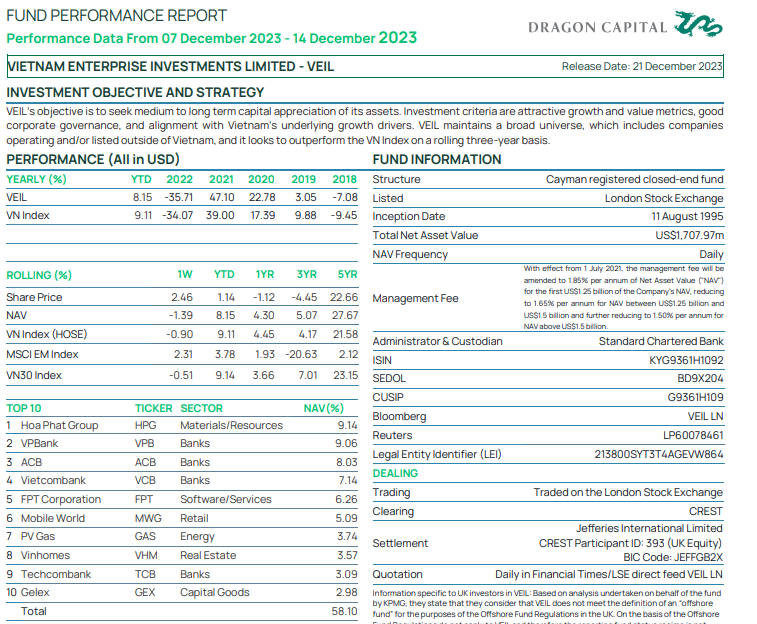Select 'Software/Services' sector text
This screenshot has width=757, height=624.
(226, 499)
